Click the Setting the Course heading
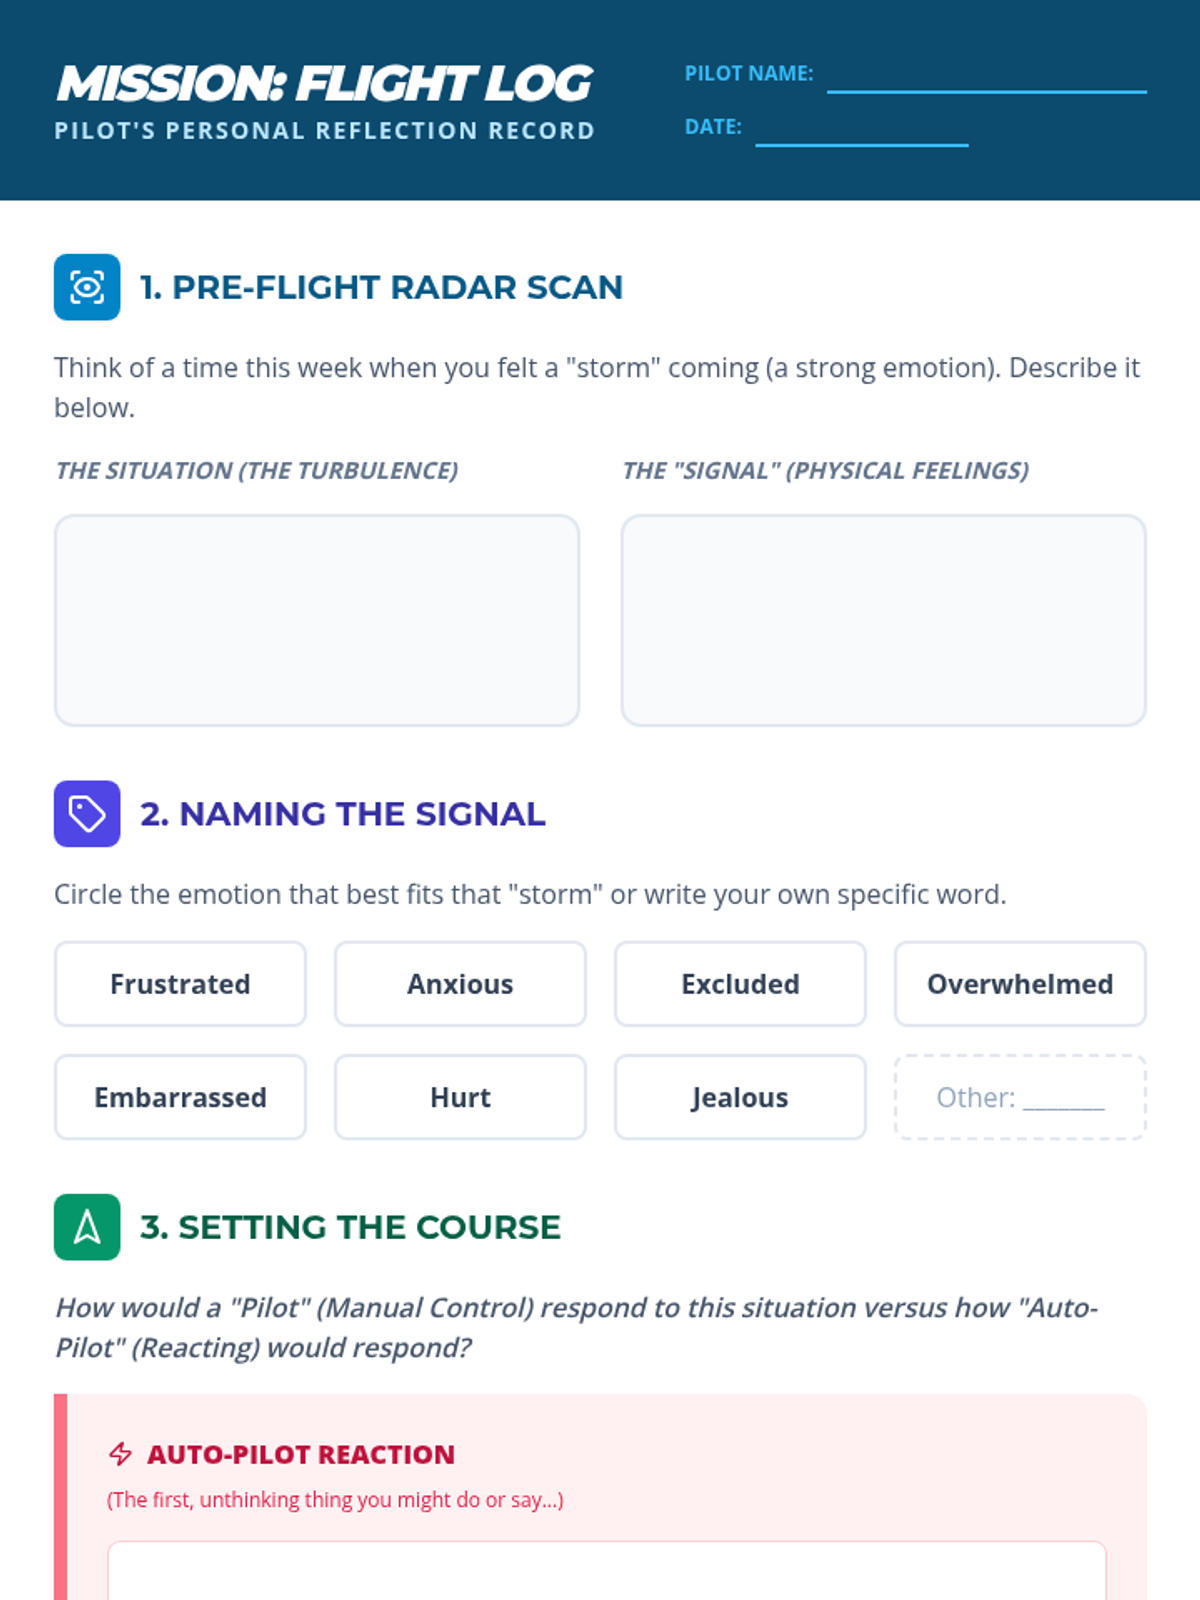 pyautogui.click(x=350, y=1227)
